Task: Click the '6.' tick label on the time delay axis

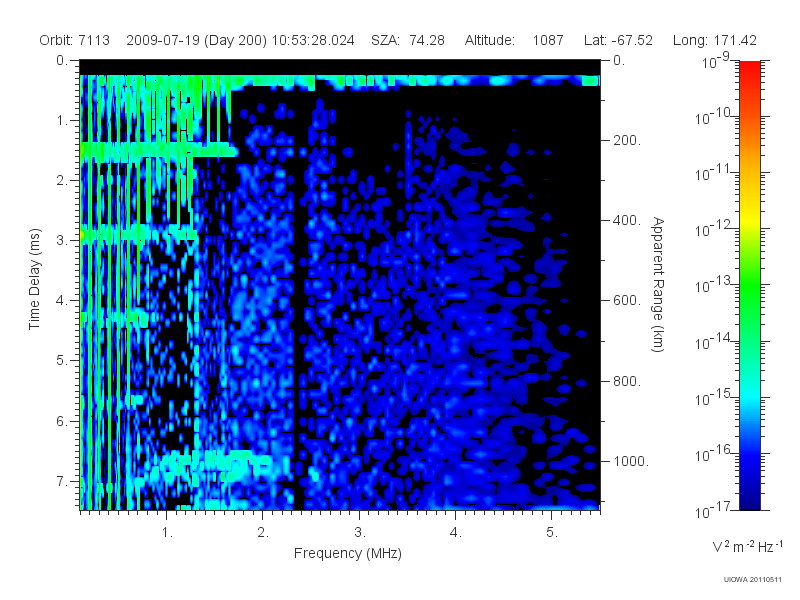Action: (x=62, y=421)
